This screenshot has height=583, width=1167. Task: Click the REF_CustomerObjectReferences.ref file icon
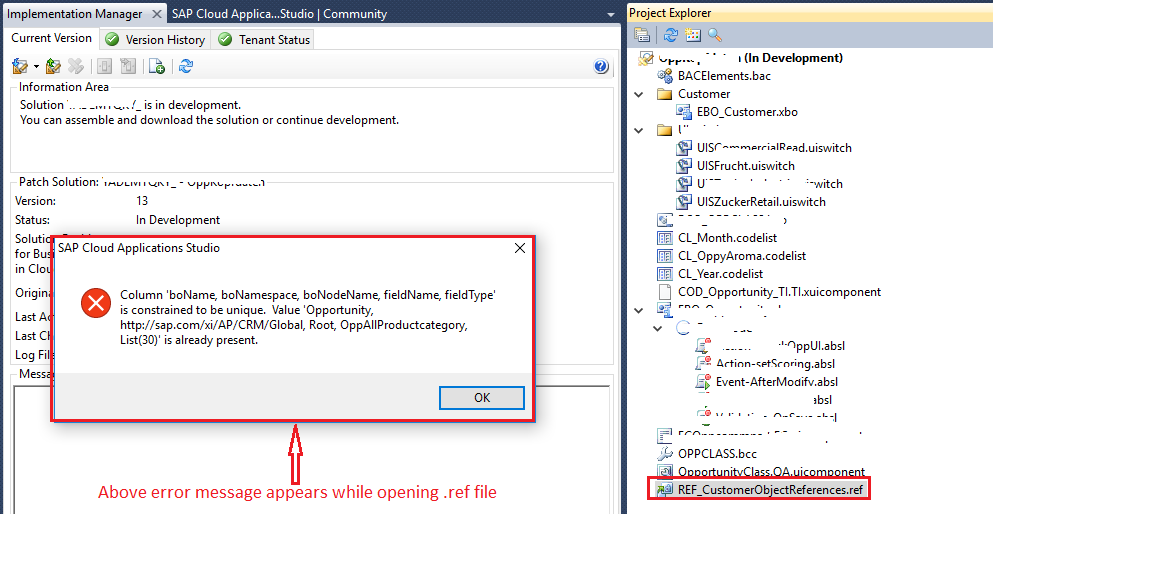(x=665, y=490)
